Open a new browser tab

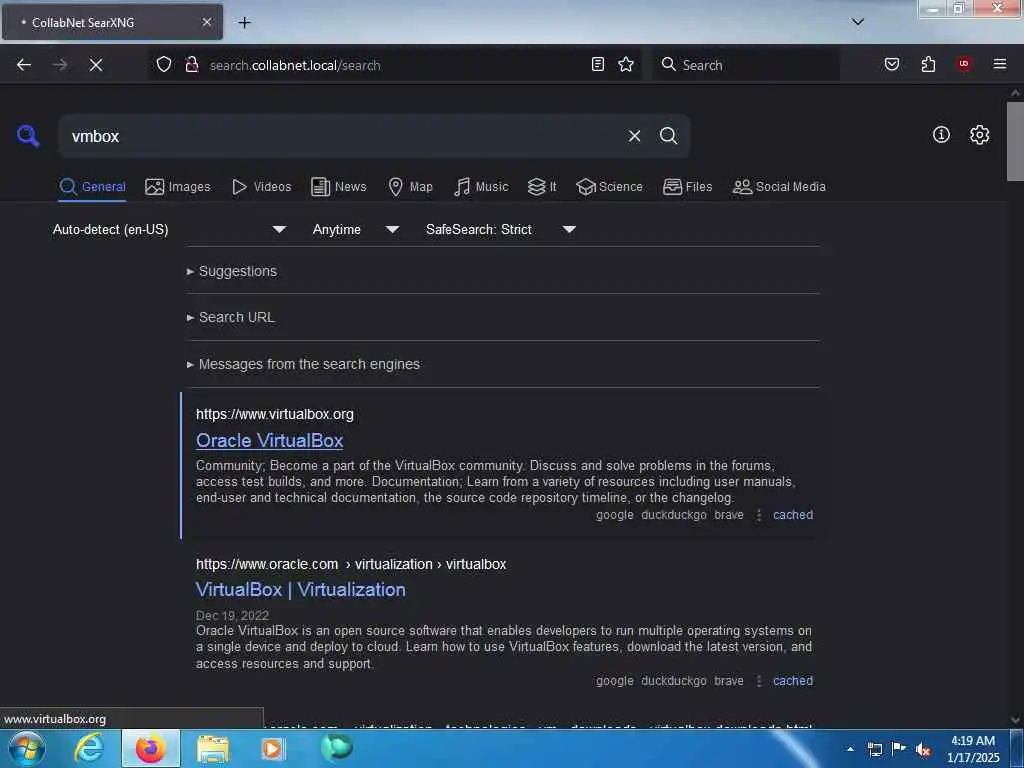[244, 23]
